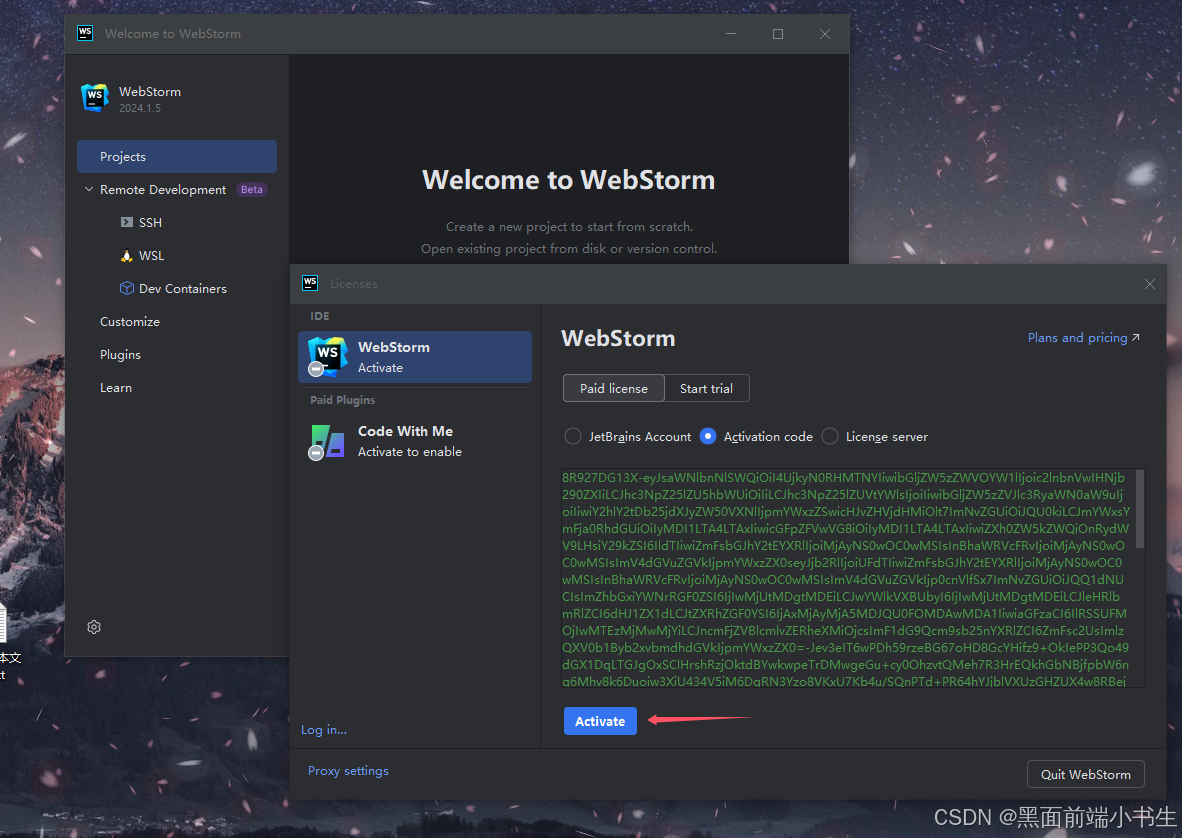
Task: Select the License server radio option
Action: 830,436
